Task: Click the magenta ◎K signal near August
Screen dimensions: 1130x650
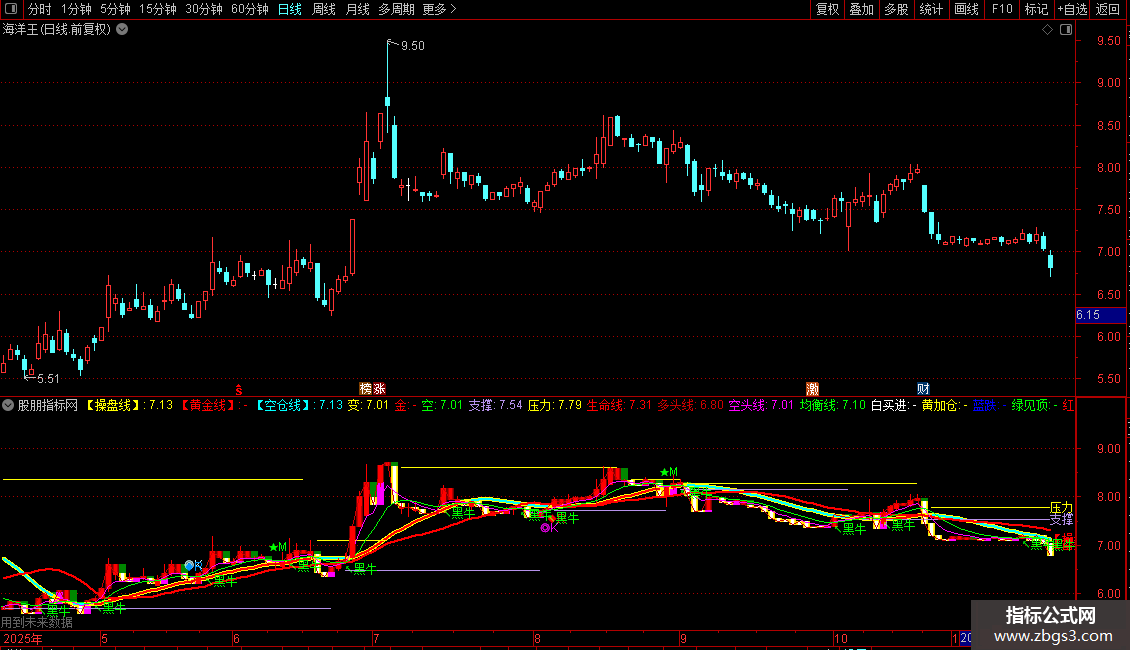Action: [x=549, y=527]
